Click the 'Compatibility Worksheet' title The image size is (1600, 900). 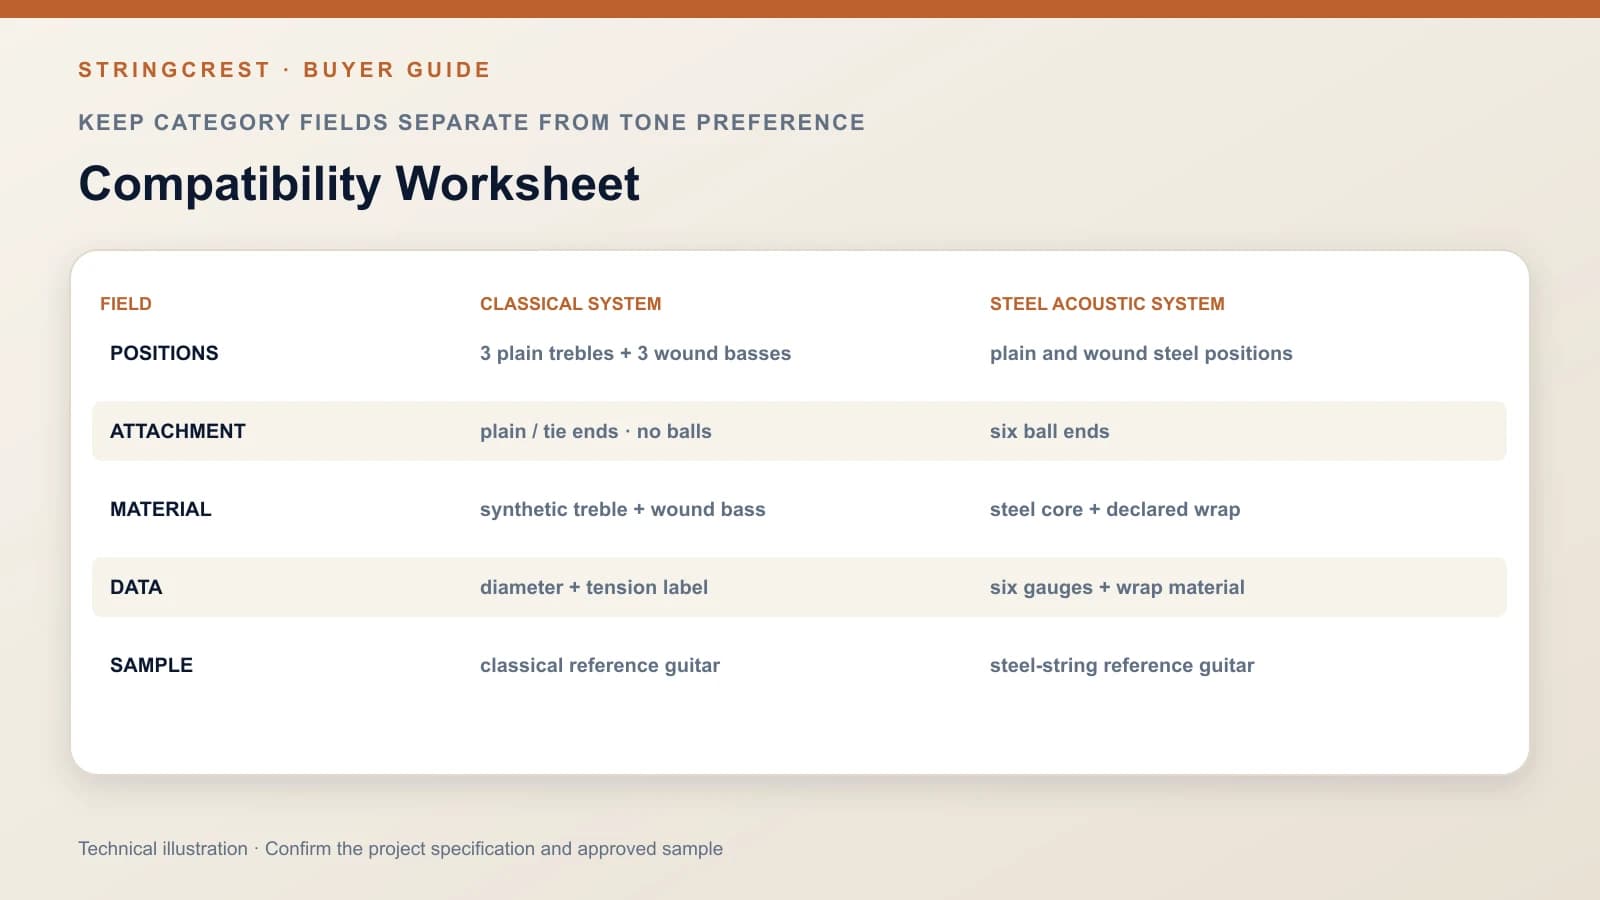(x=359, y=184)
